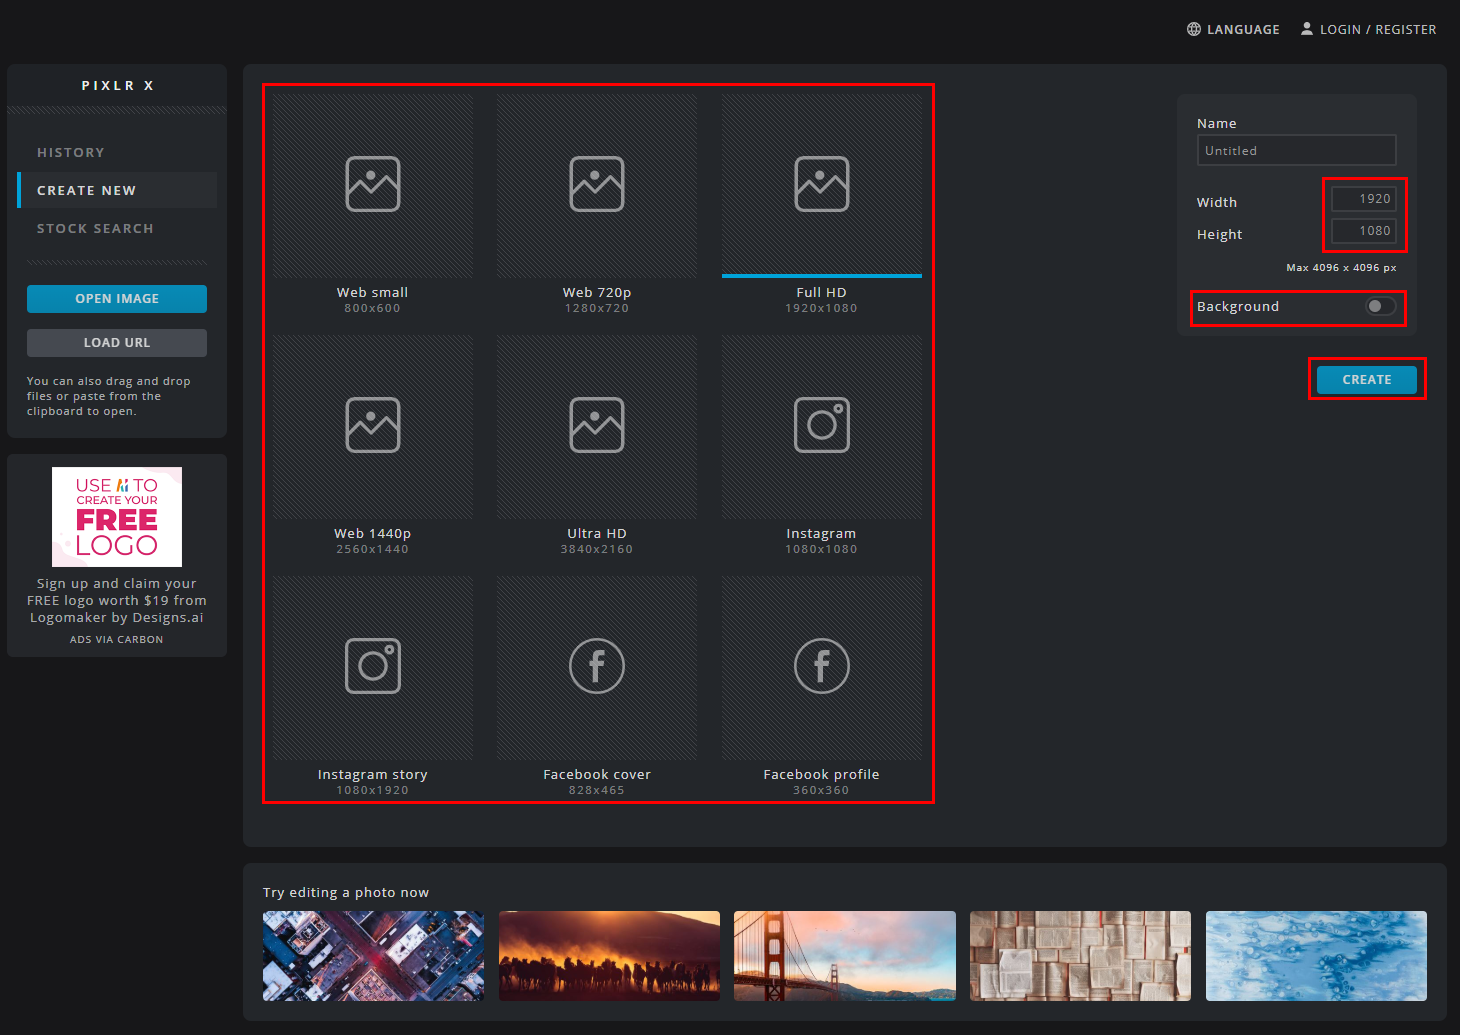Screen dimensions: 1460x1035
Task: Open the horses at sunset sample photo
Action: pyautogui.click(x=609, y=956)
